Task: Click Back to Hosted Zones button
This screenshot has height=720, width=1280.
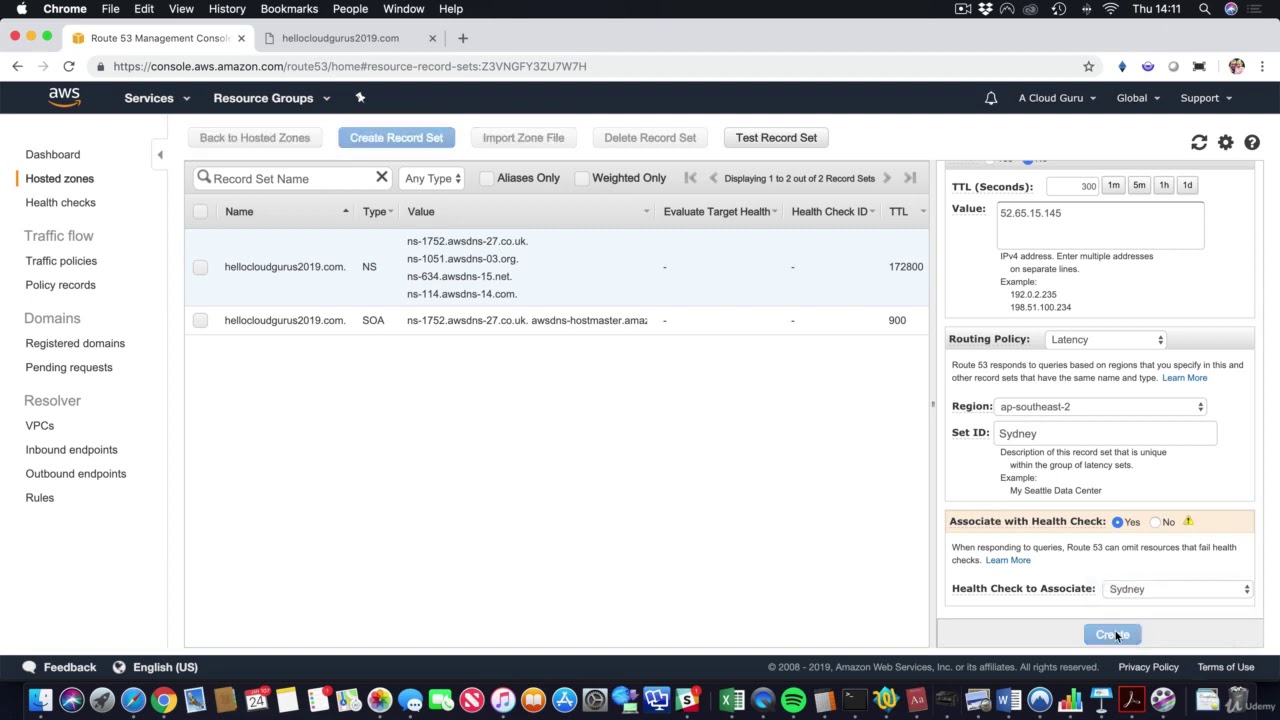Action: coord(255,138)
